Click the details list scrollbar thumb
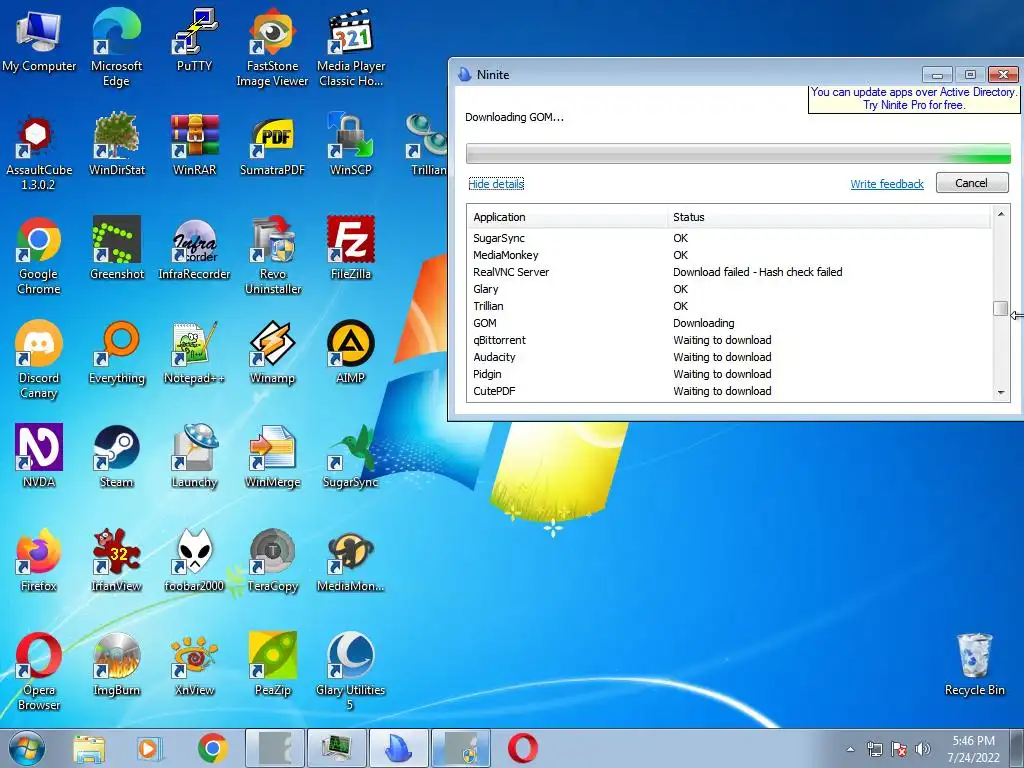Viewport: 1024px width, 768px height. pyautogui.click(x=1000, y=308)
